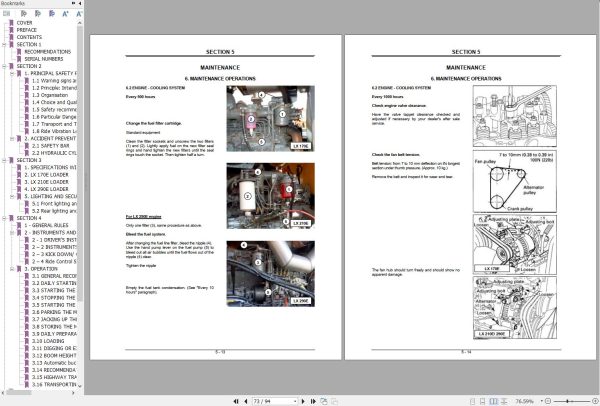Collapse the '3. OPERATION' node
Image resolution: width=600 pixels, height=406 pixels.
[12, 269]
